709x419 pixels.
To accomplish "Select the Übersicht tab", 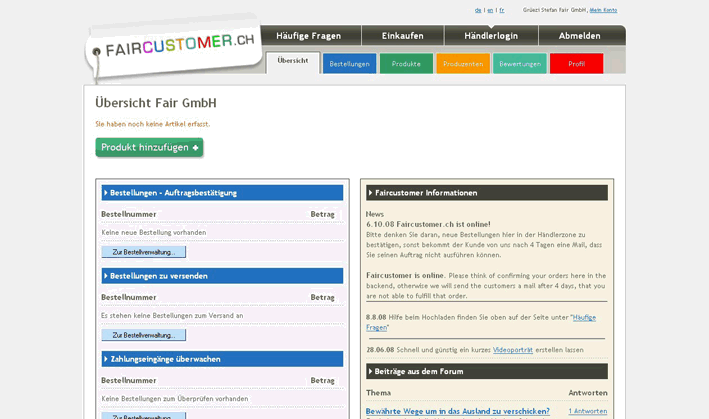I will point(293,62).
